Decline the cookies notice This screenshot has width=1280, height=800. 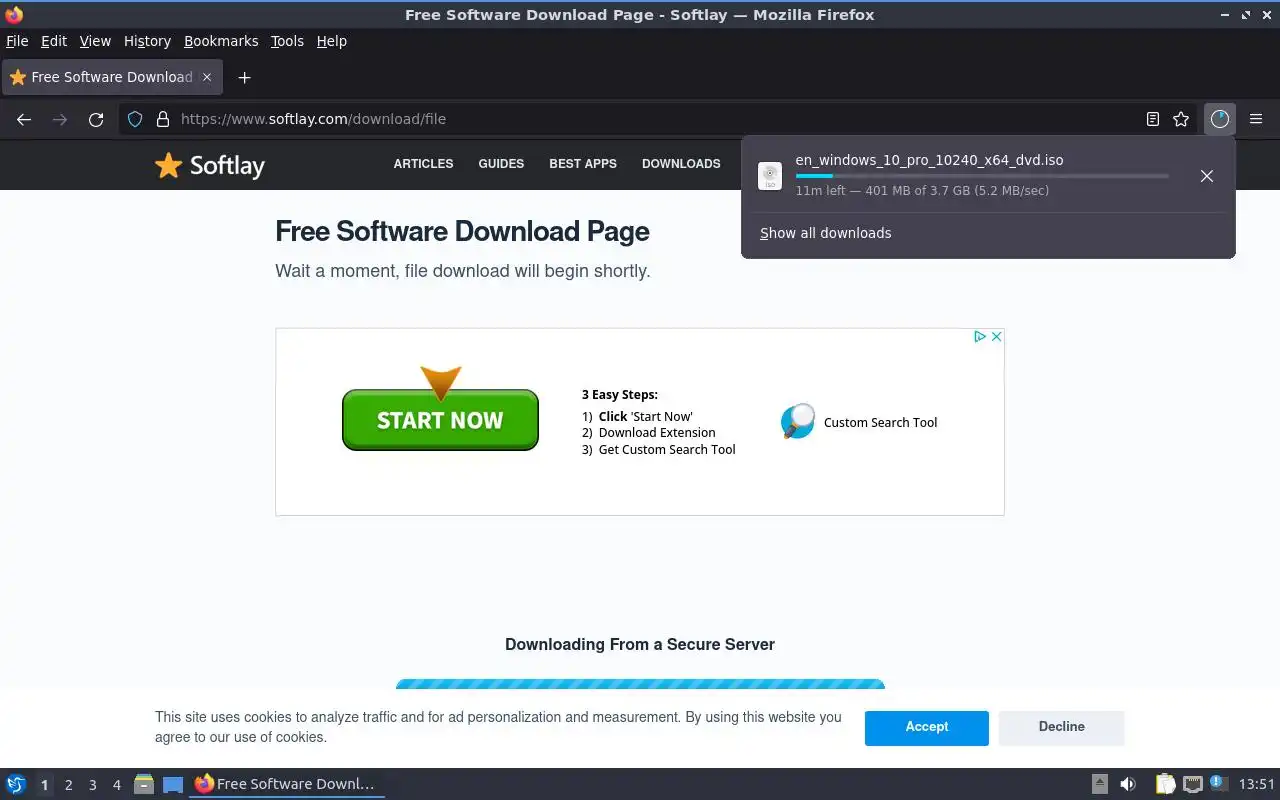(1062, 727)
